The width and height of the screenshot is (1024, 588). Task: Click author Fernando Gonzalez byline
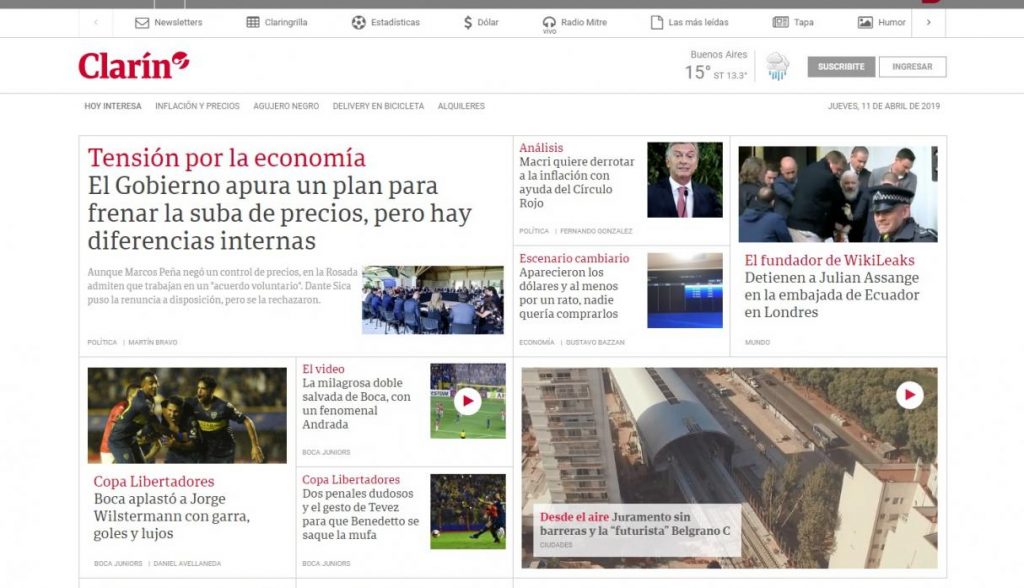[x=596, y=231]
